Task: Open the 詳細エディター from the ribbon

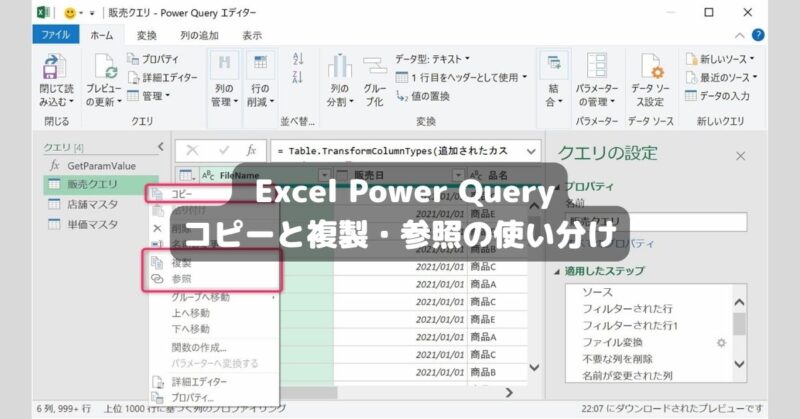Action: click(x=164, y=77)
